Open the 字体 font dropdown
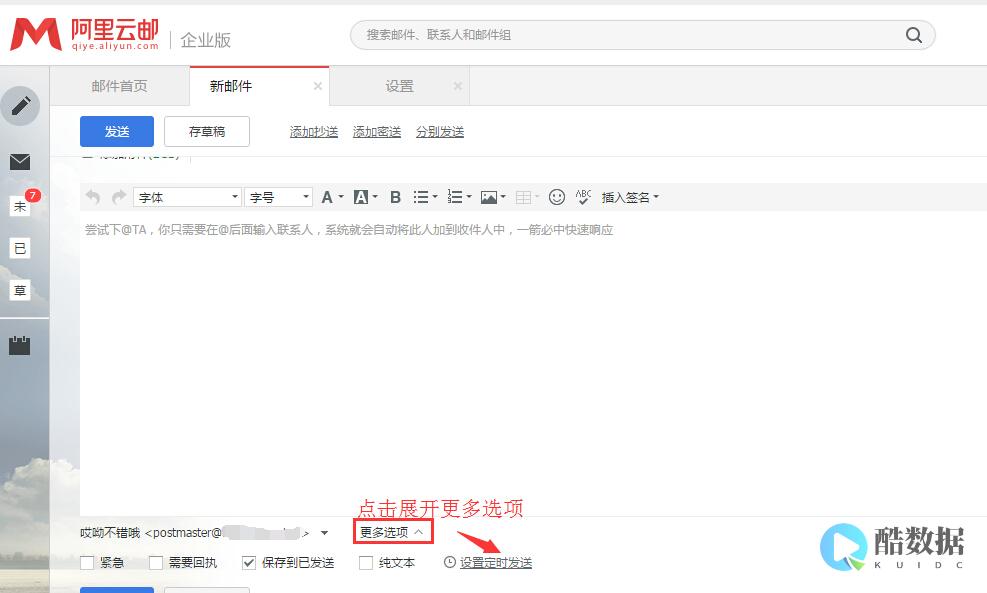 187,197
